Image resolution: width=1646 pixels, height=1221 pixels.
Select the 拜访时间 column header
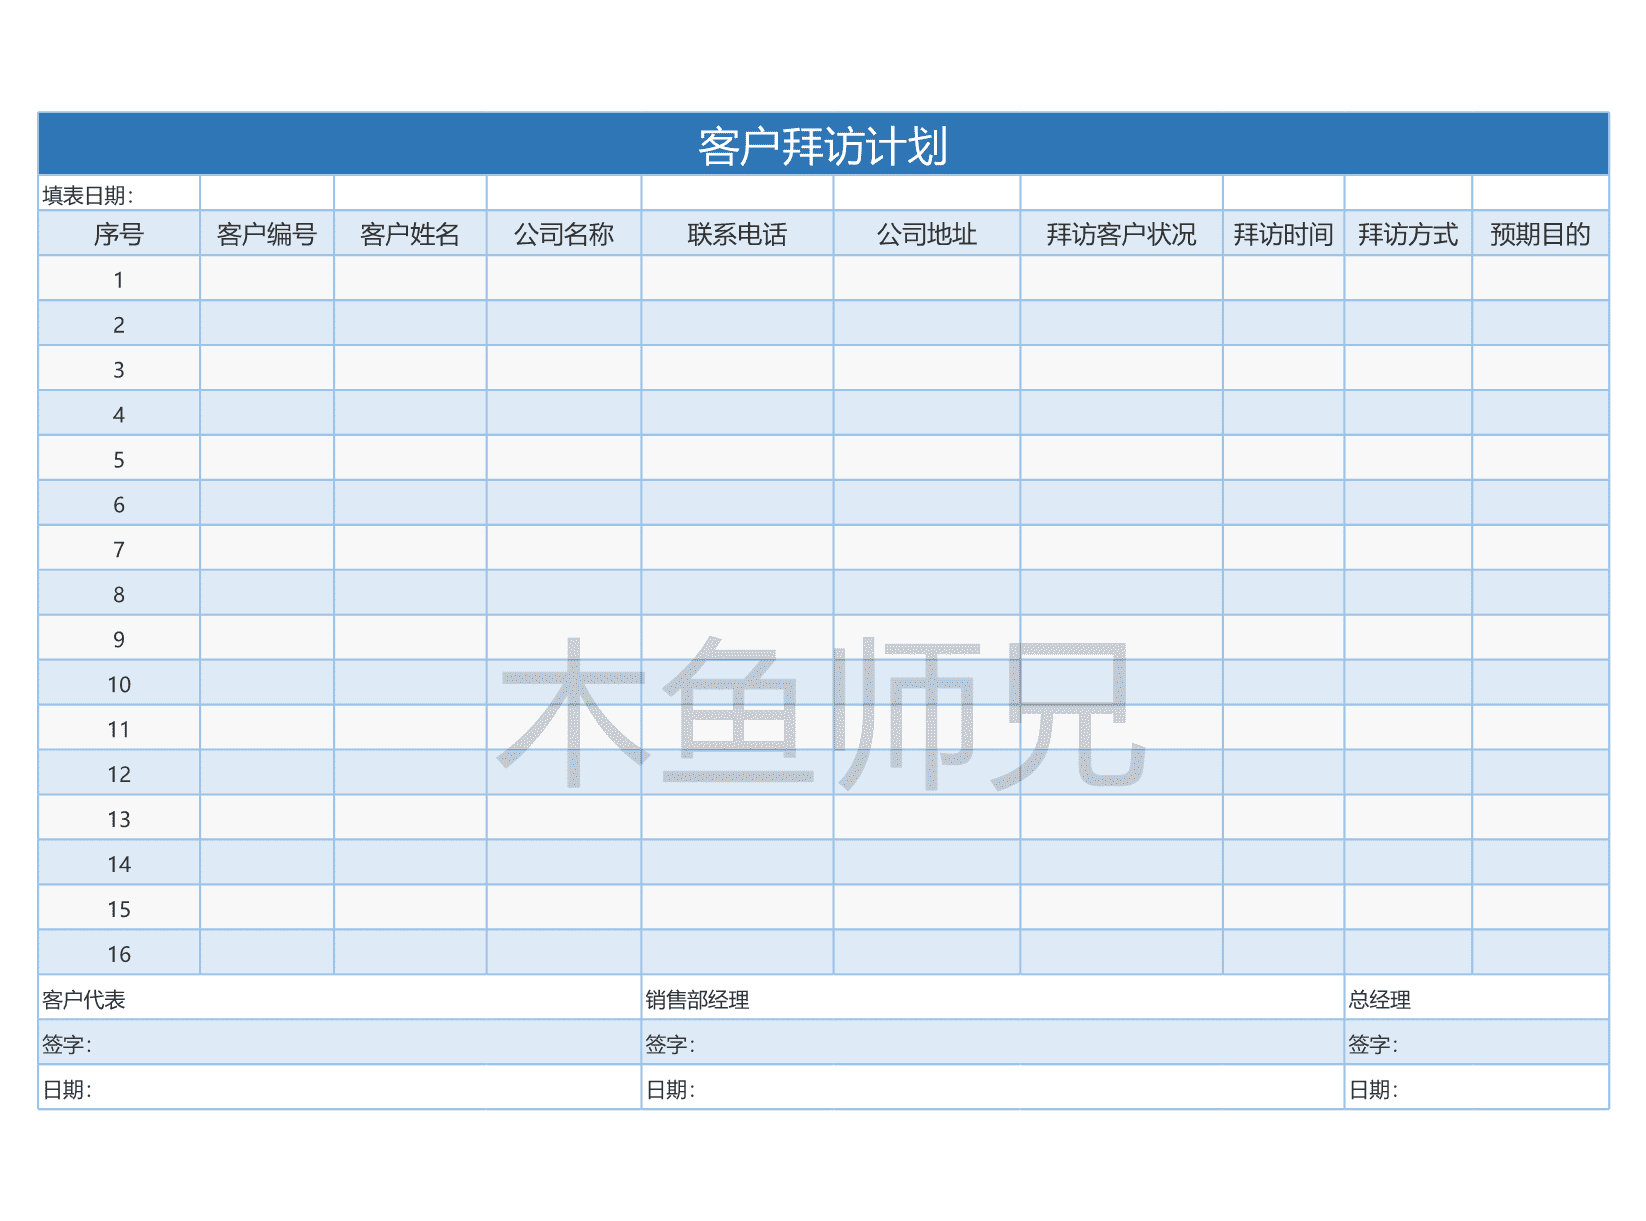pos(1283,233)
